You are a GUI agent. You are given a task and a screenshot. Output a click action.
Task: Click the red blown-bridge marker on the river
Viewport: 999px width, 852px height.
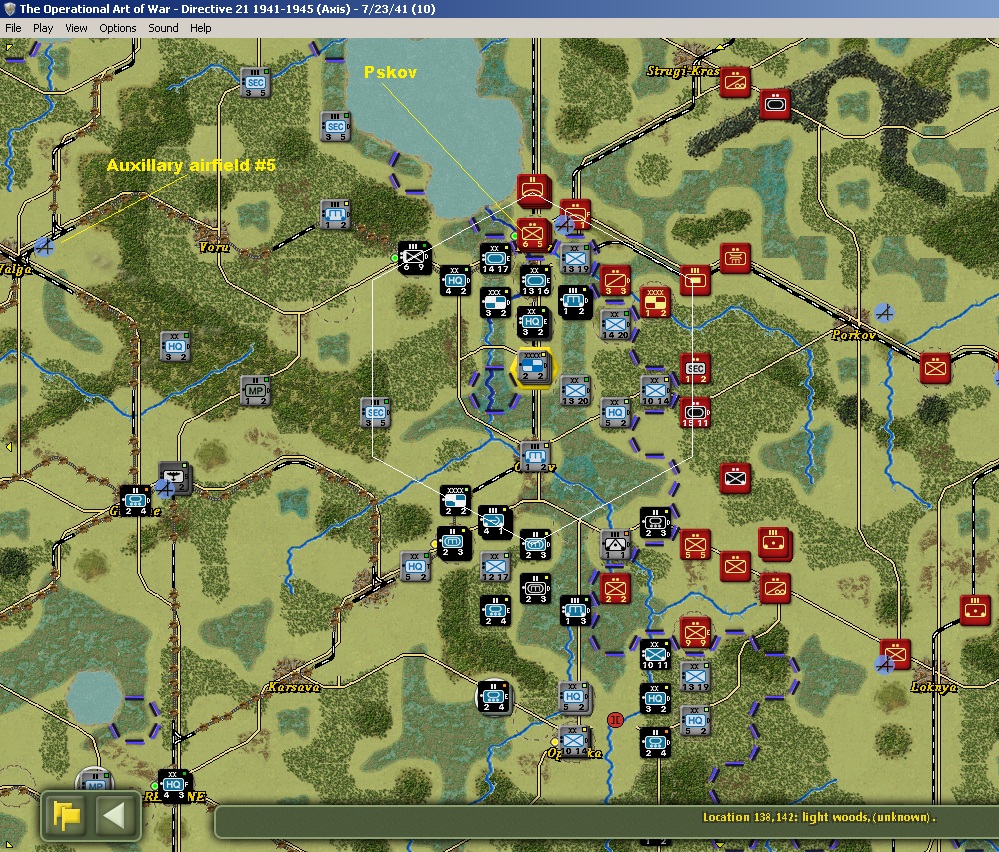coord(615,720)
